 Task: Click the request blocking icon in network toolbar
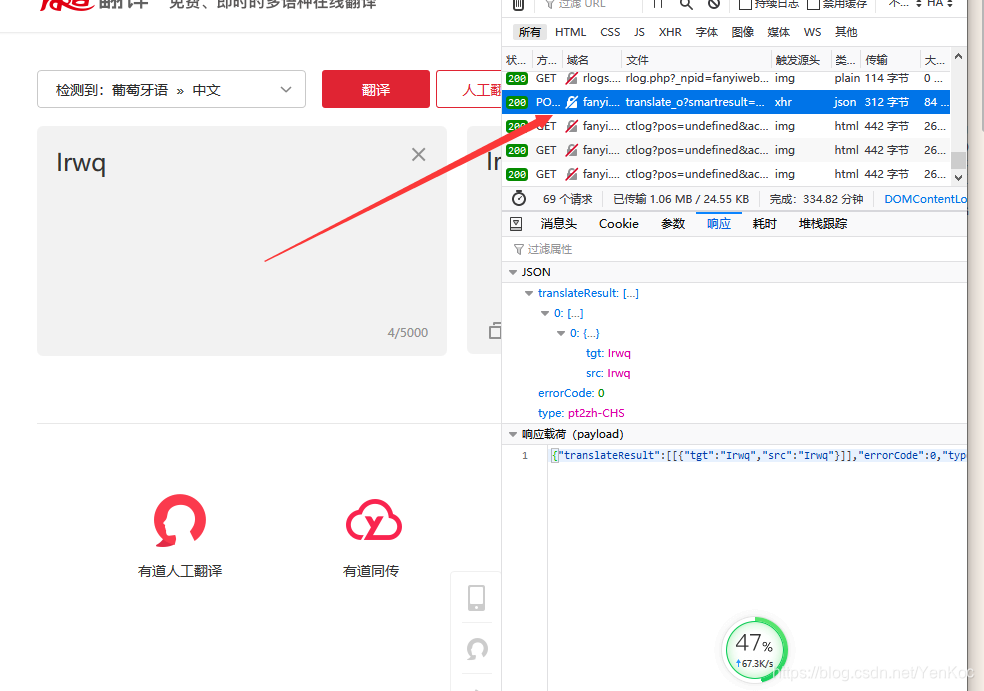(x=714, y=4)
